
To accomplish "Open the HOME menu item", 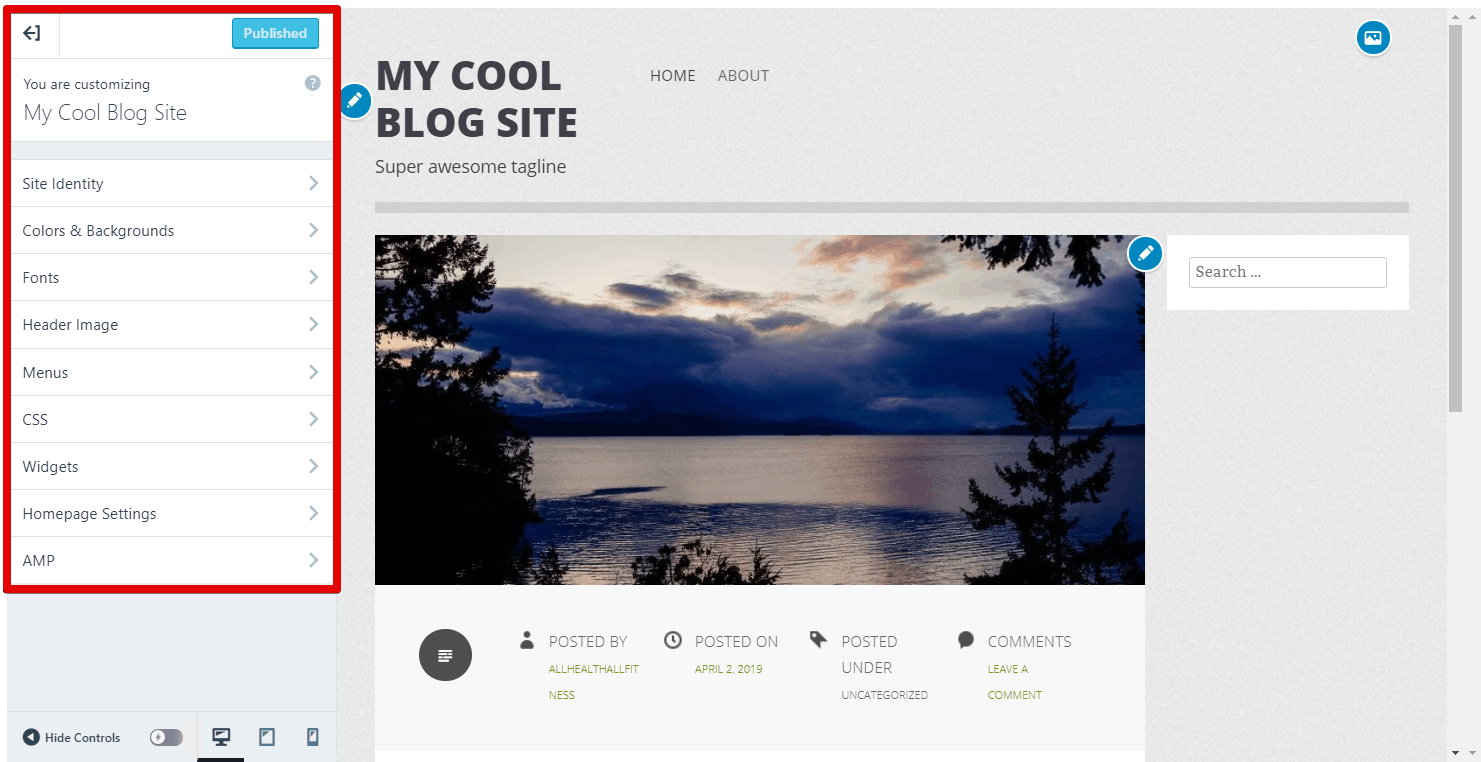I will 673,75.
